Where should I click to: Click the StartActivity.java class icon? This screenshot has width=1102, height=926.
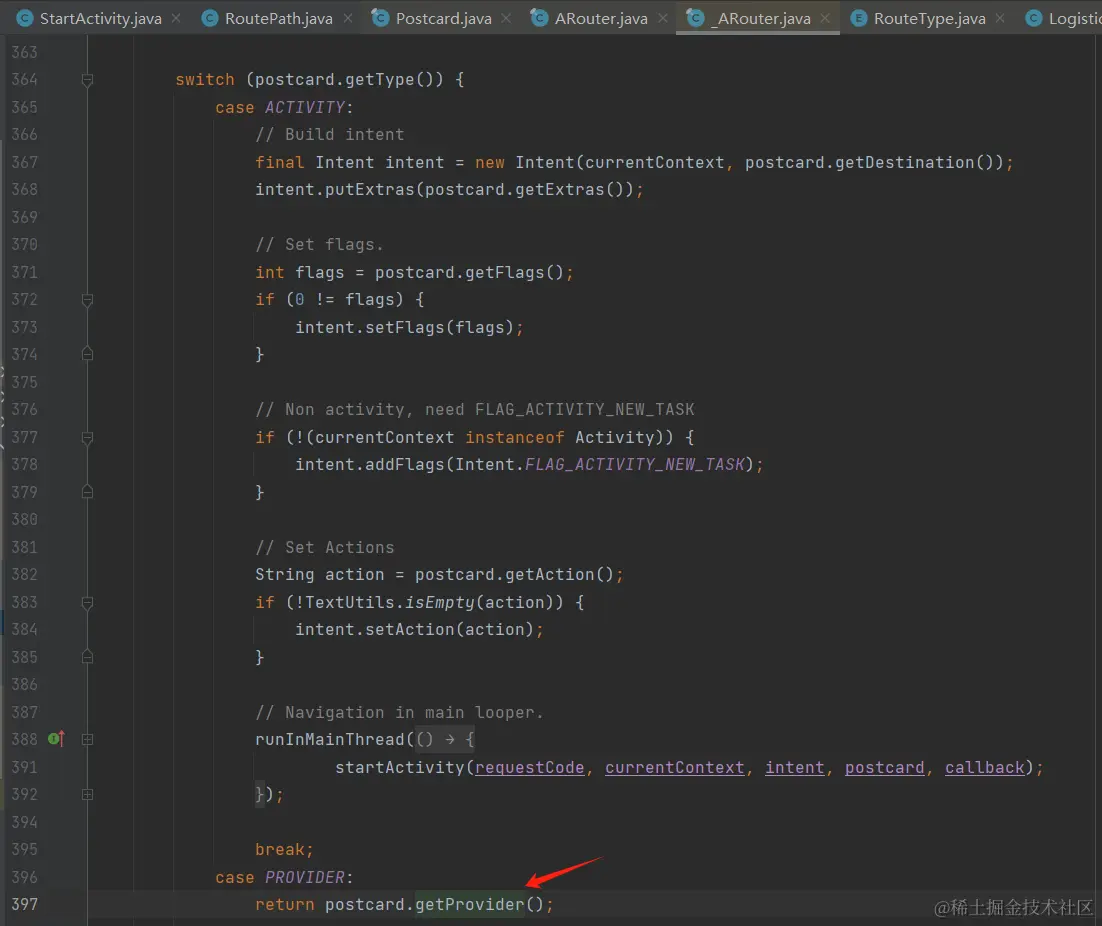(x=25, y=18)
